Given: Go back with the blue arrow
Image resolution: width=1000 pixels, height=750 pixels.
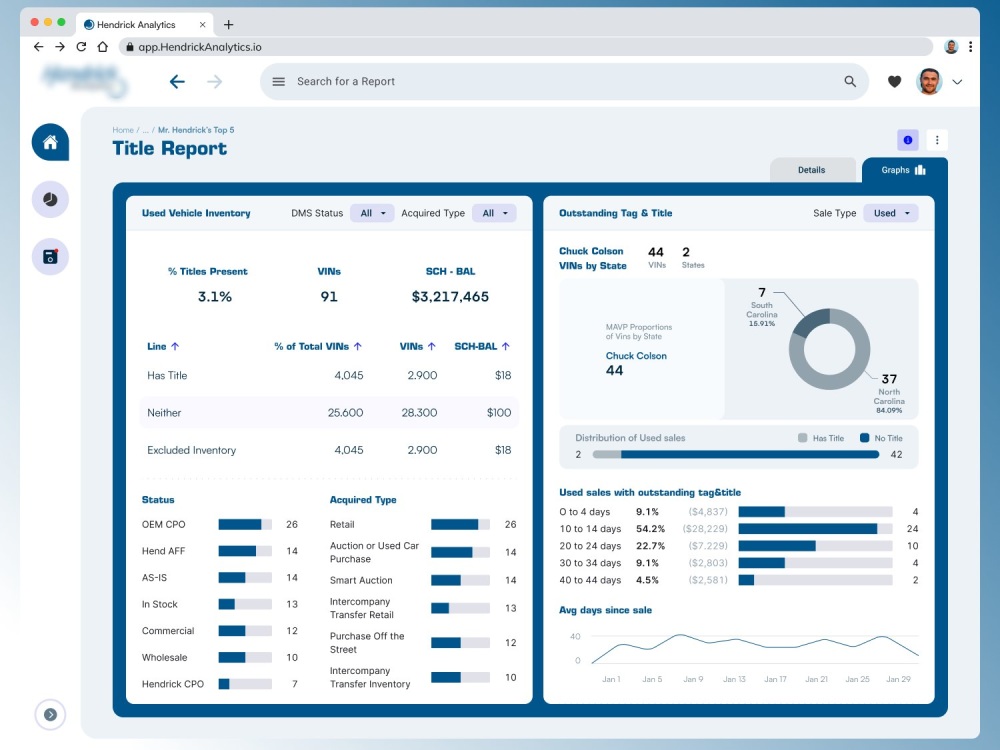Looking at the screenshot, I should pyautogui.click(x=177, y=82).
